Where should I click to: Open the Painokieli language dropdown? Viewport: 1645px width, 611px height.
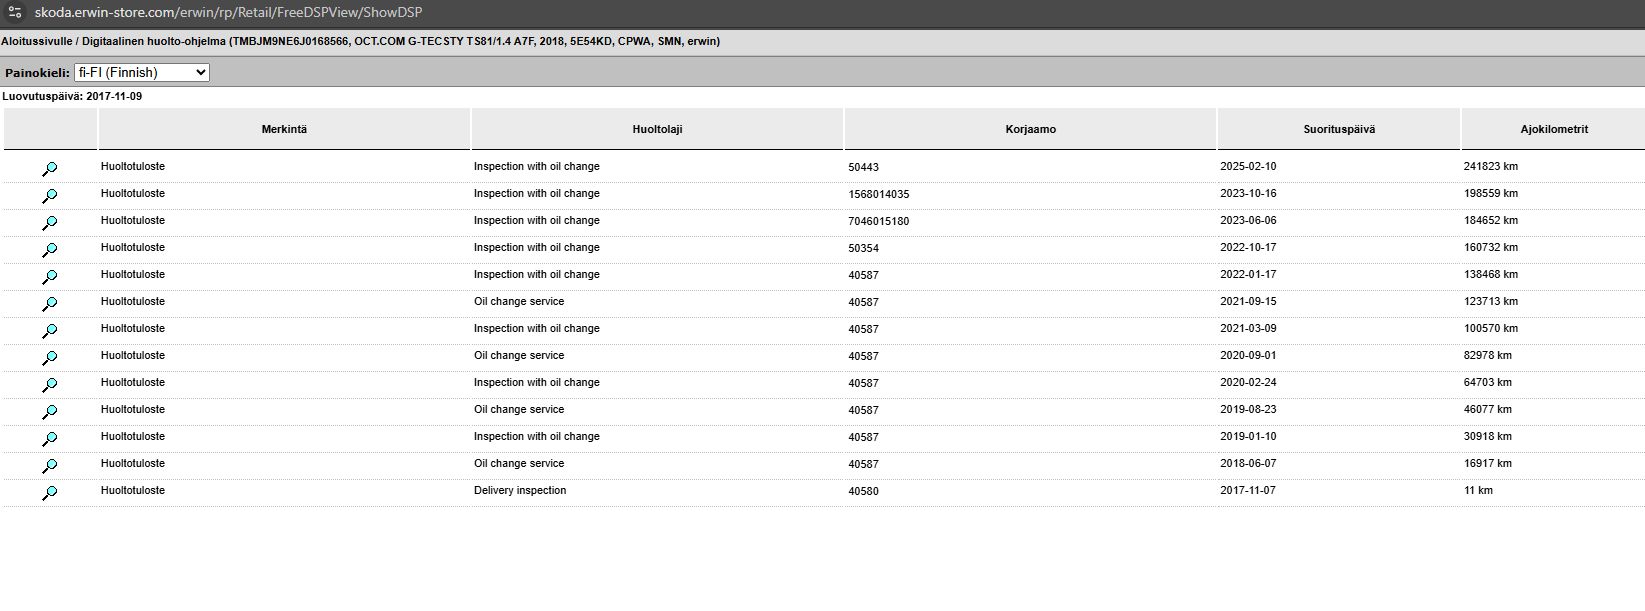click(141, 73)
